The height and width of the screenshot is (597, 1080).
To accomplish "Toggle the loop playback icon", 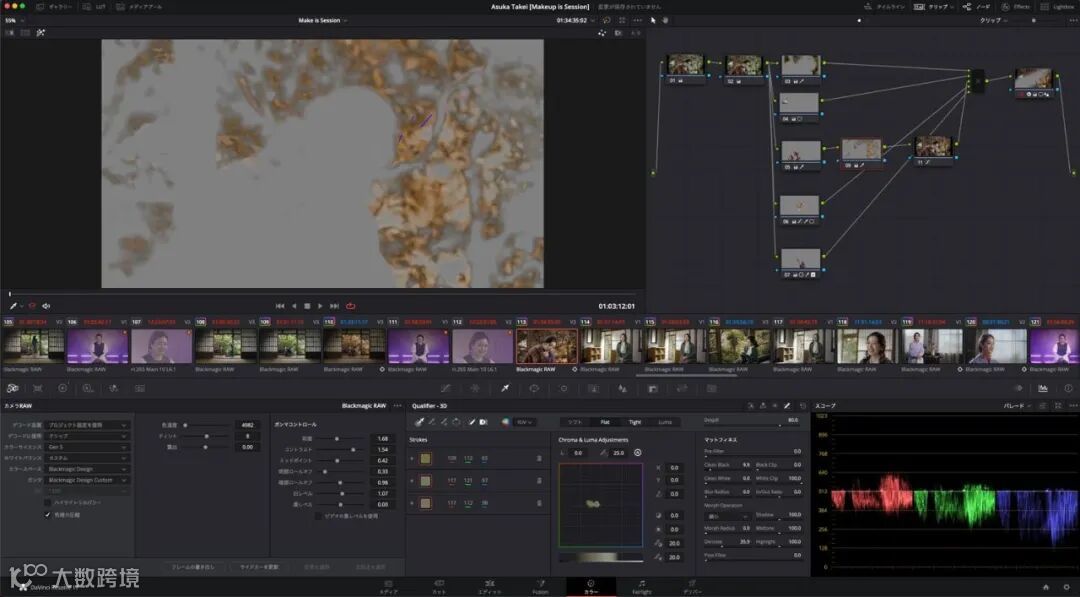I will tap(351, 306).
